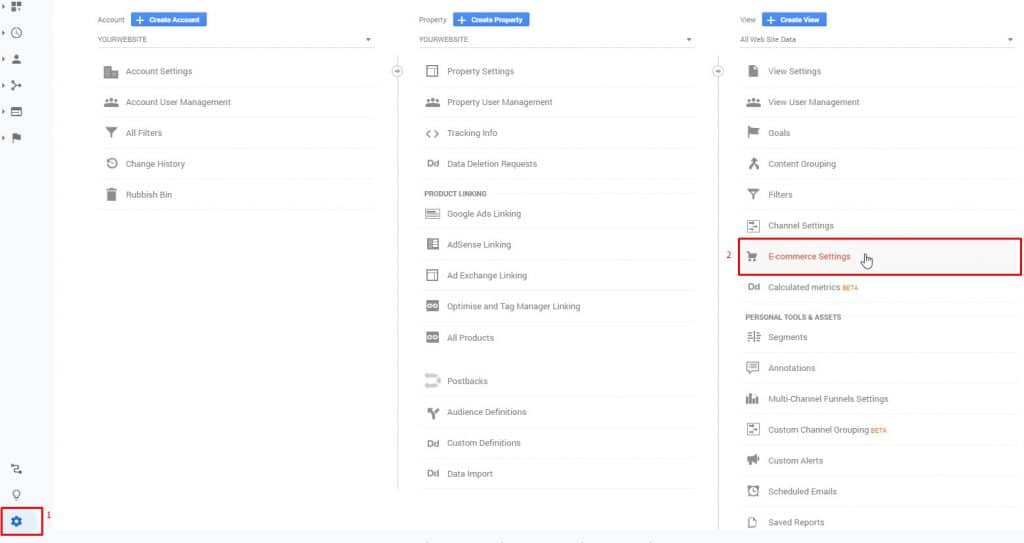The image size is (1024, 543).
Task: Open the Customisation dashboard icon in sidebar
Action: [16, 7]
